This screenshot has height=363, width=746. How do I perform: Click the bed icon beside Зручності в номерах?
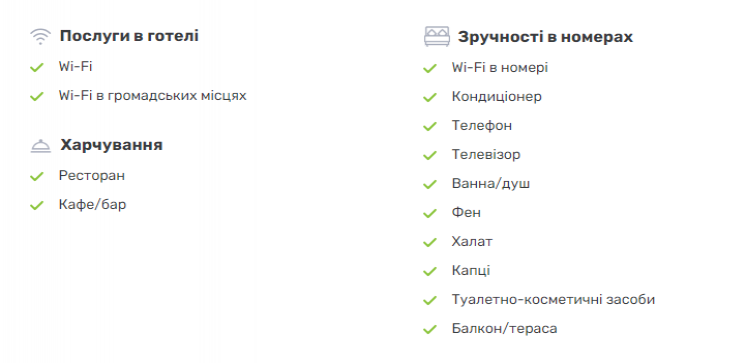pyautogui.click(x=437, y=37)
